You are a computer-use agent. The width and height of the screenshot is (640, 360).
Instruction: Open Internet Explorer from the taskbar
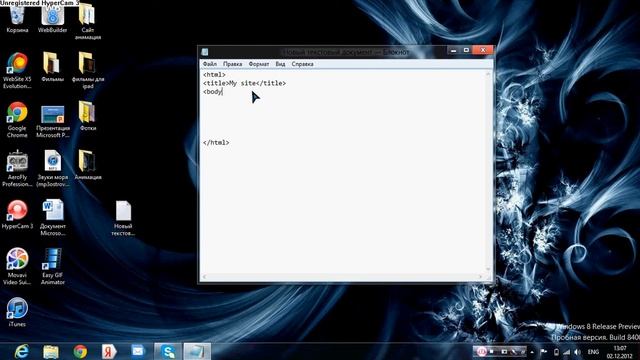tap(22, 351)
